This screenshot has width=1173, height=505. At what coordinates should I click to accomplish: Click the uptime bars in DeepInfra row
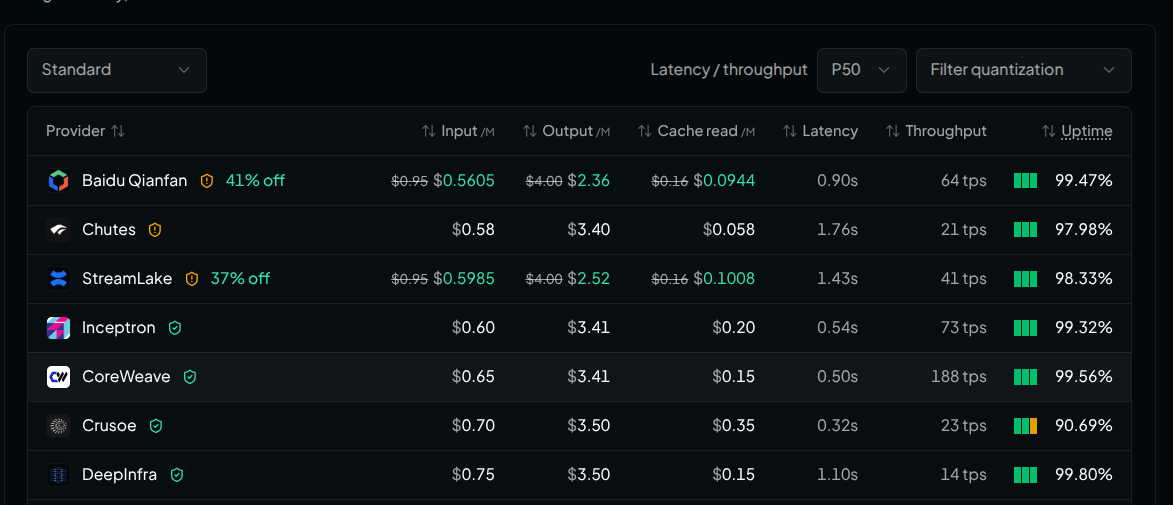pyautogui.click(x=1026, y=474)
